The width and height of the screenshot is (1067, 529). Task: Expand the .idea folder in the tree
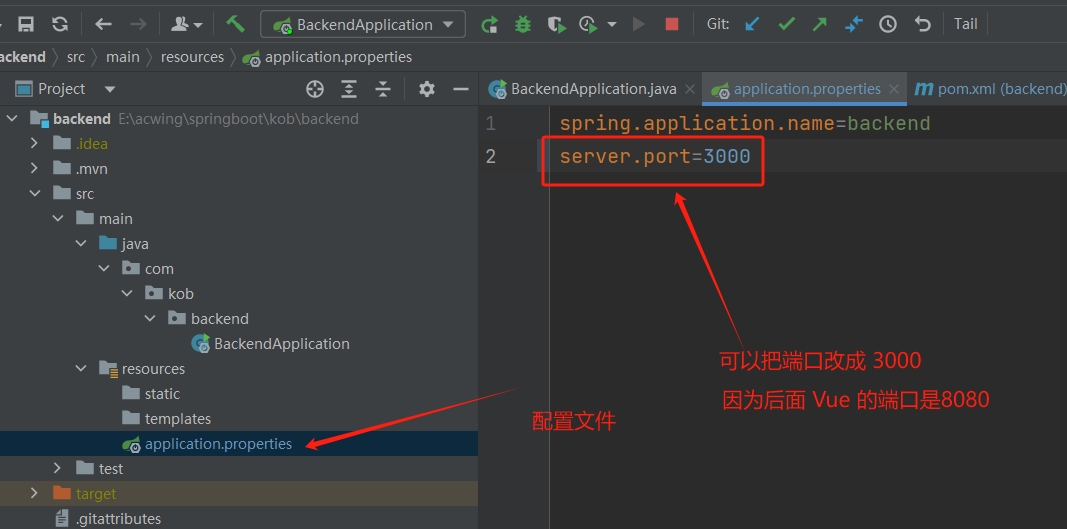click(35, 144)
